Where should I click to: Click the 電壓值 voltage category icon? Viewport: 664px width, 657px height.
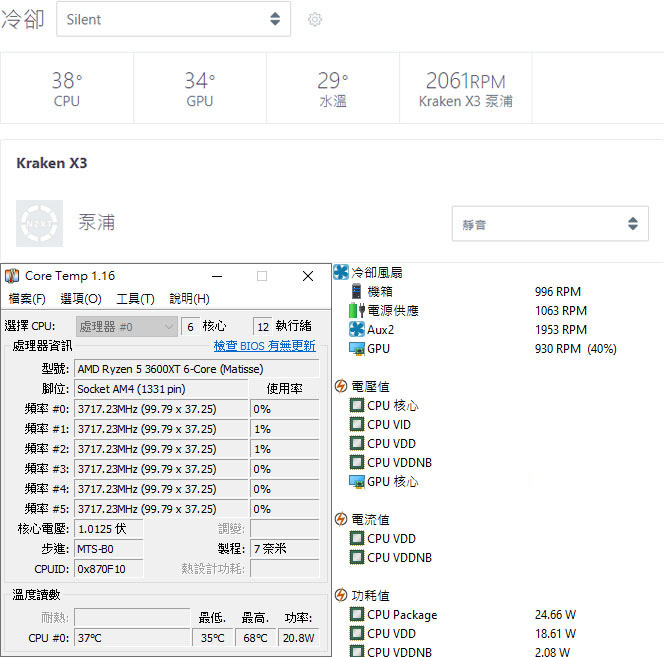[x=341, y=386]
